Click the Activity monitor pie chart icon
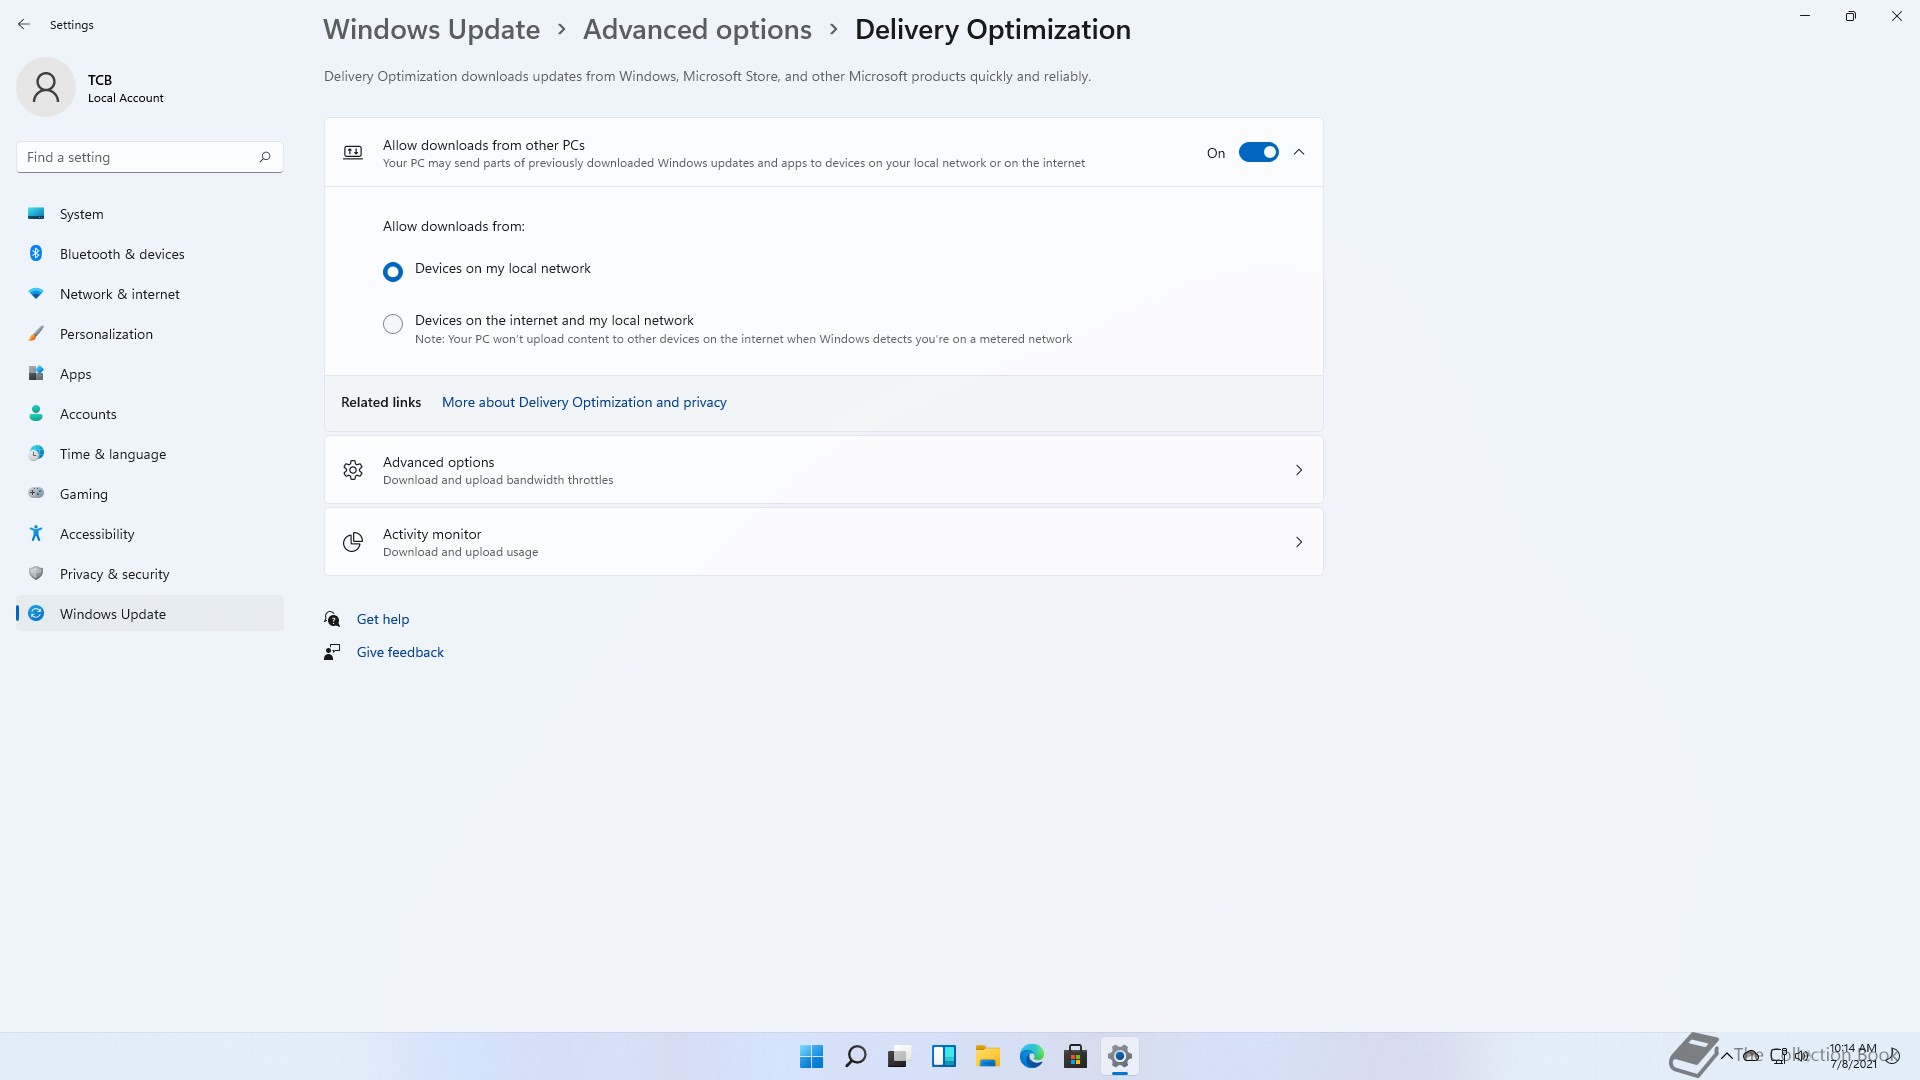Viewport: 1920px width, 1080px height. [353, 542]
